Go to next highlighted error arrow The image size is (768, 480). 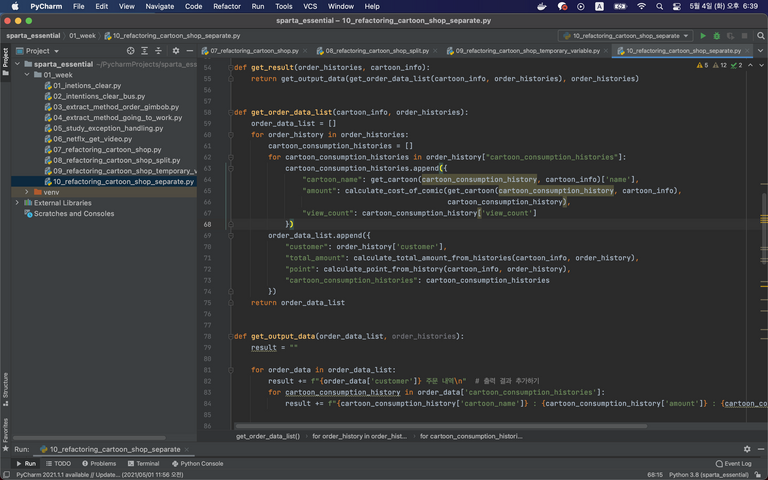pyautogui.click(x=761, y=65)
